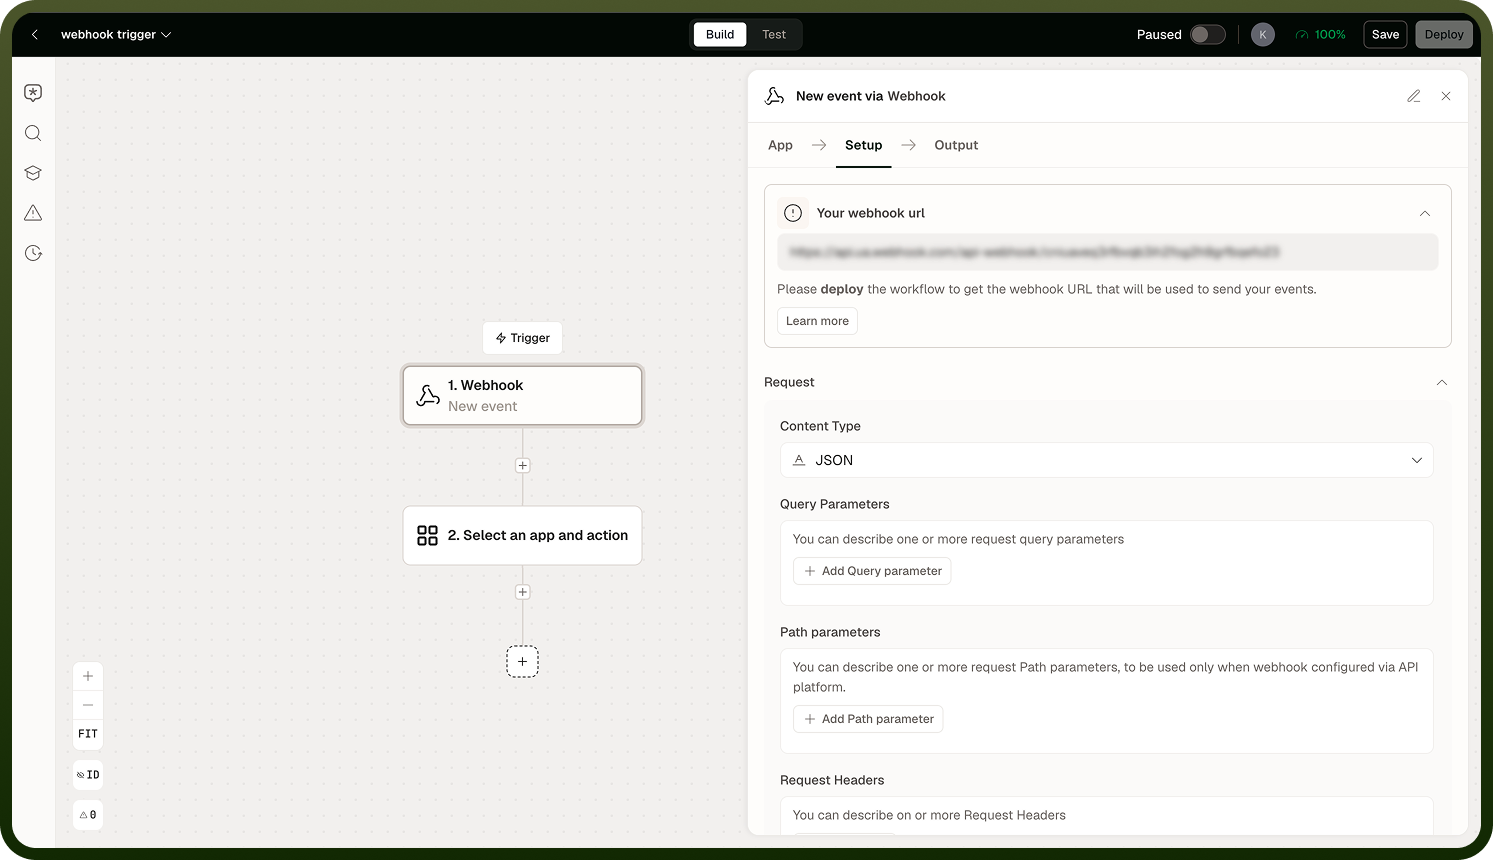Switch to the Build mode tab
Screen dimensions: 1493x860
click(720, 34)
